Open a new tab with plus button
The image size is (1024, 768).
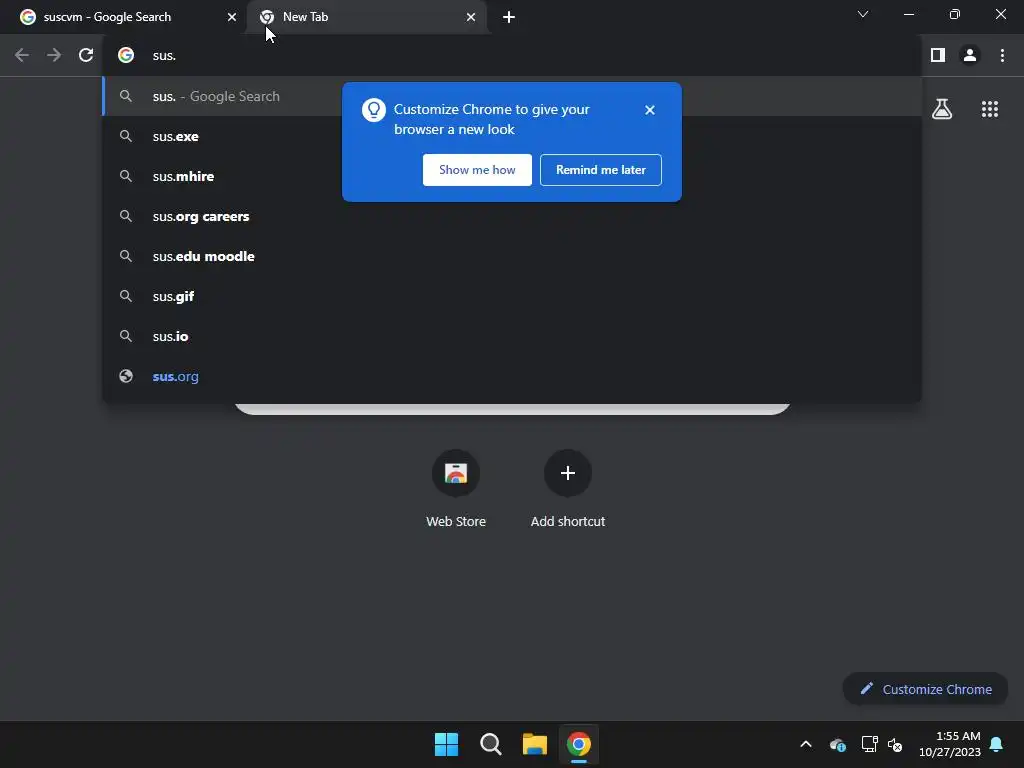pos(509,17)
